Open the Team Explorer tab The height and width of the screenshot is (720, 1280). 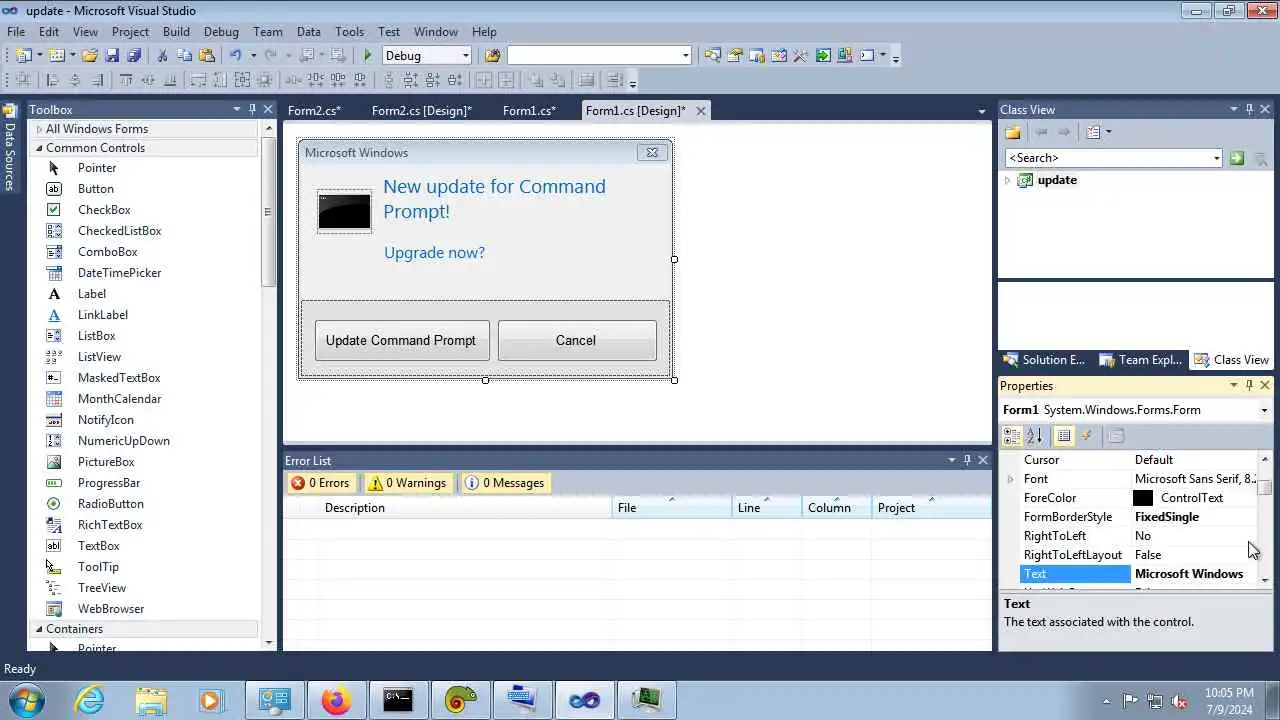[1140, 360]
